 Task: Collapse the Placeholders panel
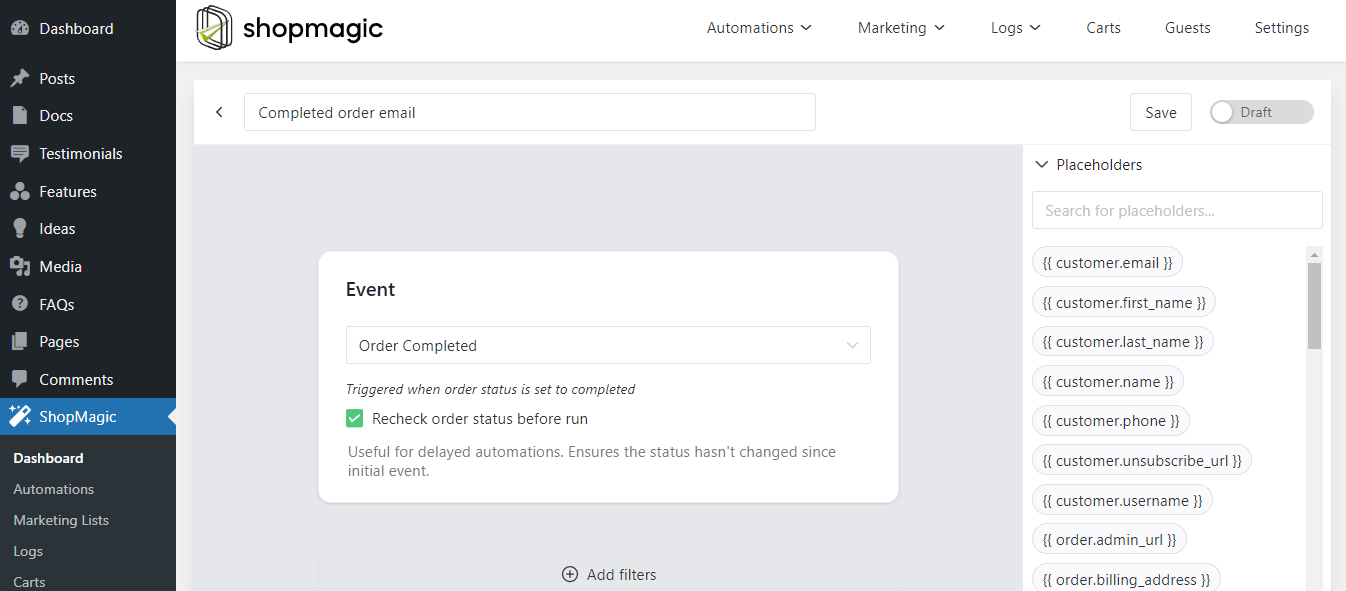pyautogui.click(x=1041, y=165)
